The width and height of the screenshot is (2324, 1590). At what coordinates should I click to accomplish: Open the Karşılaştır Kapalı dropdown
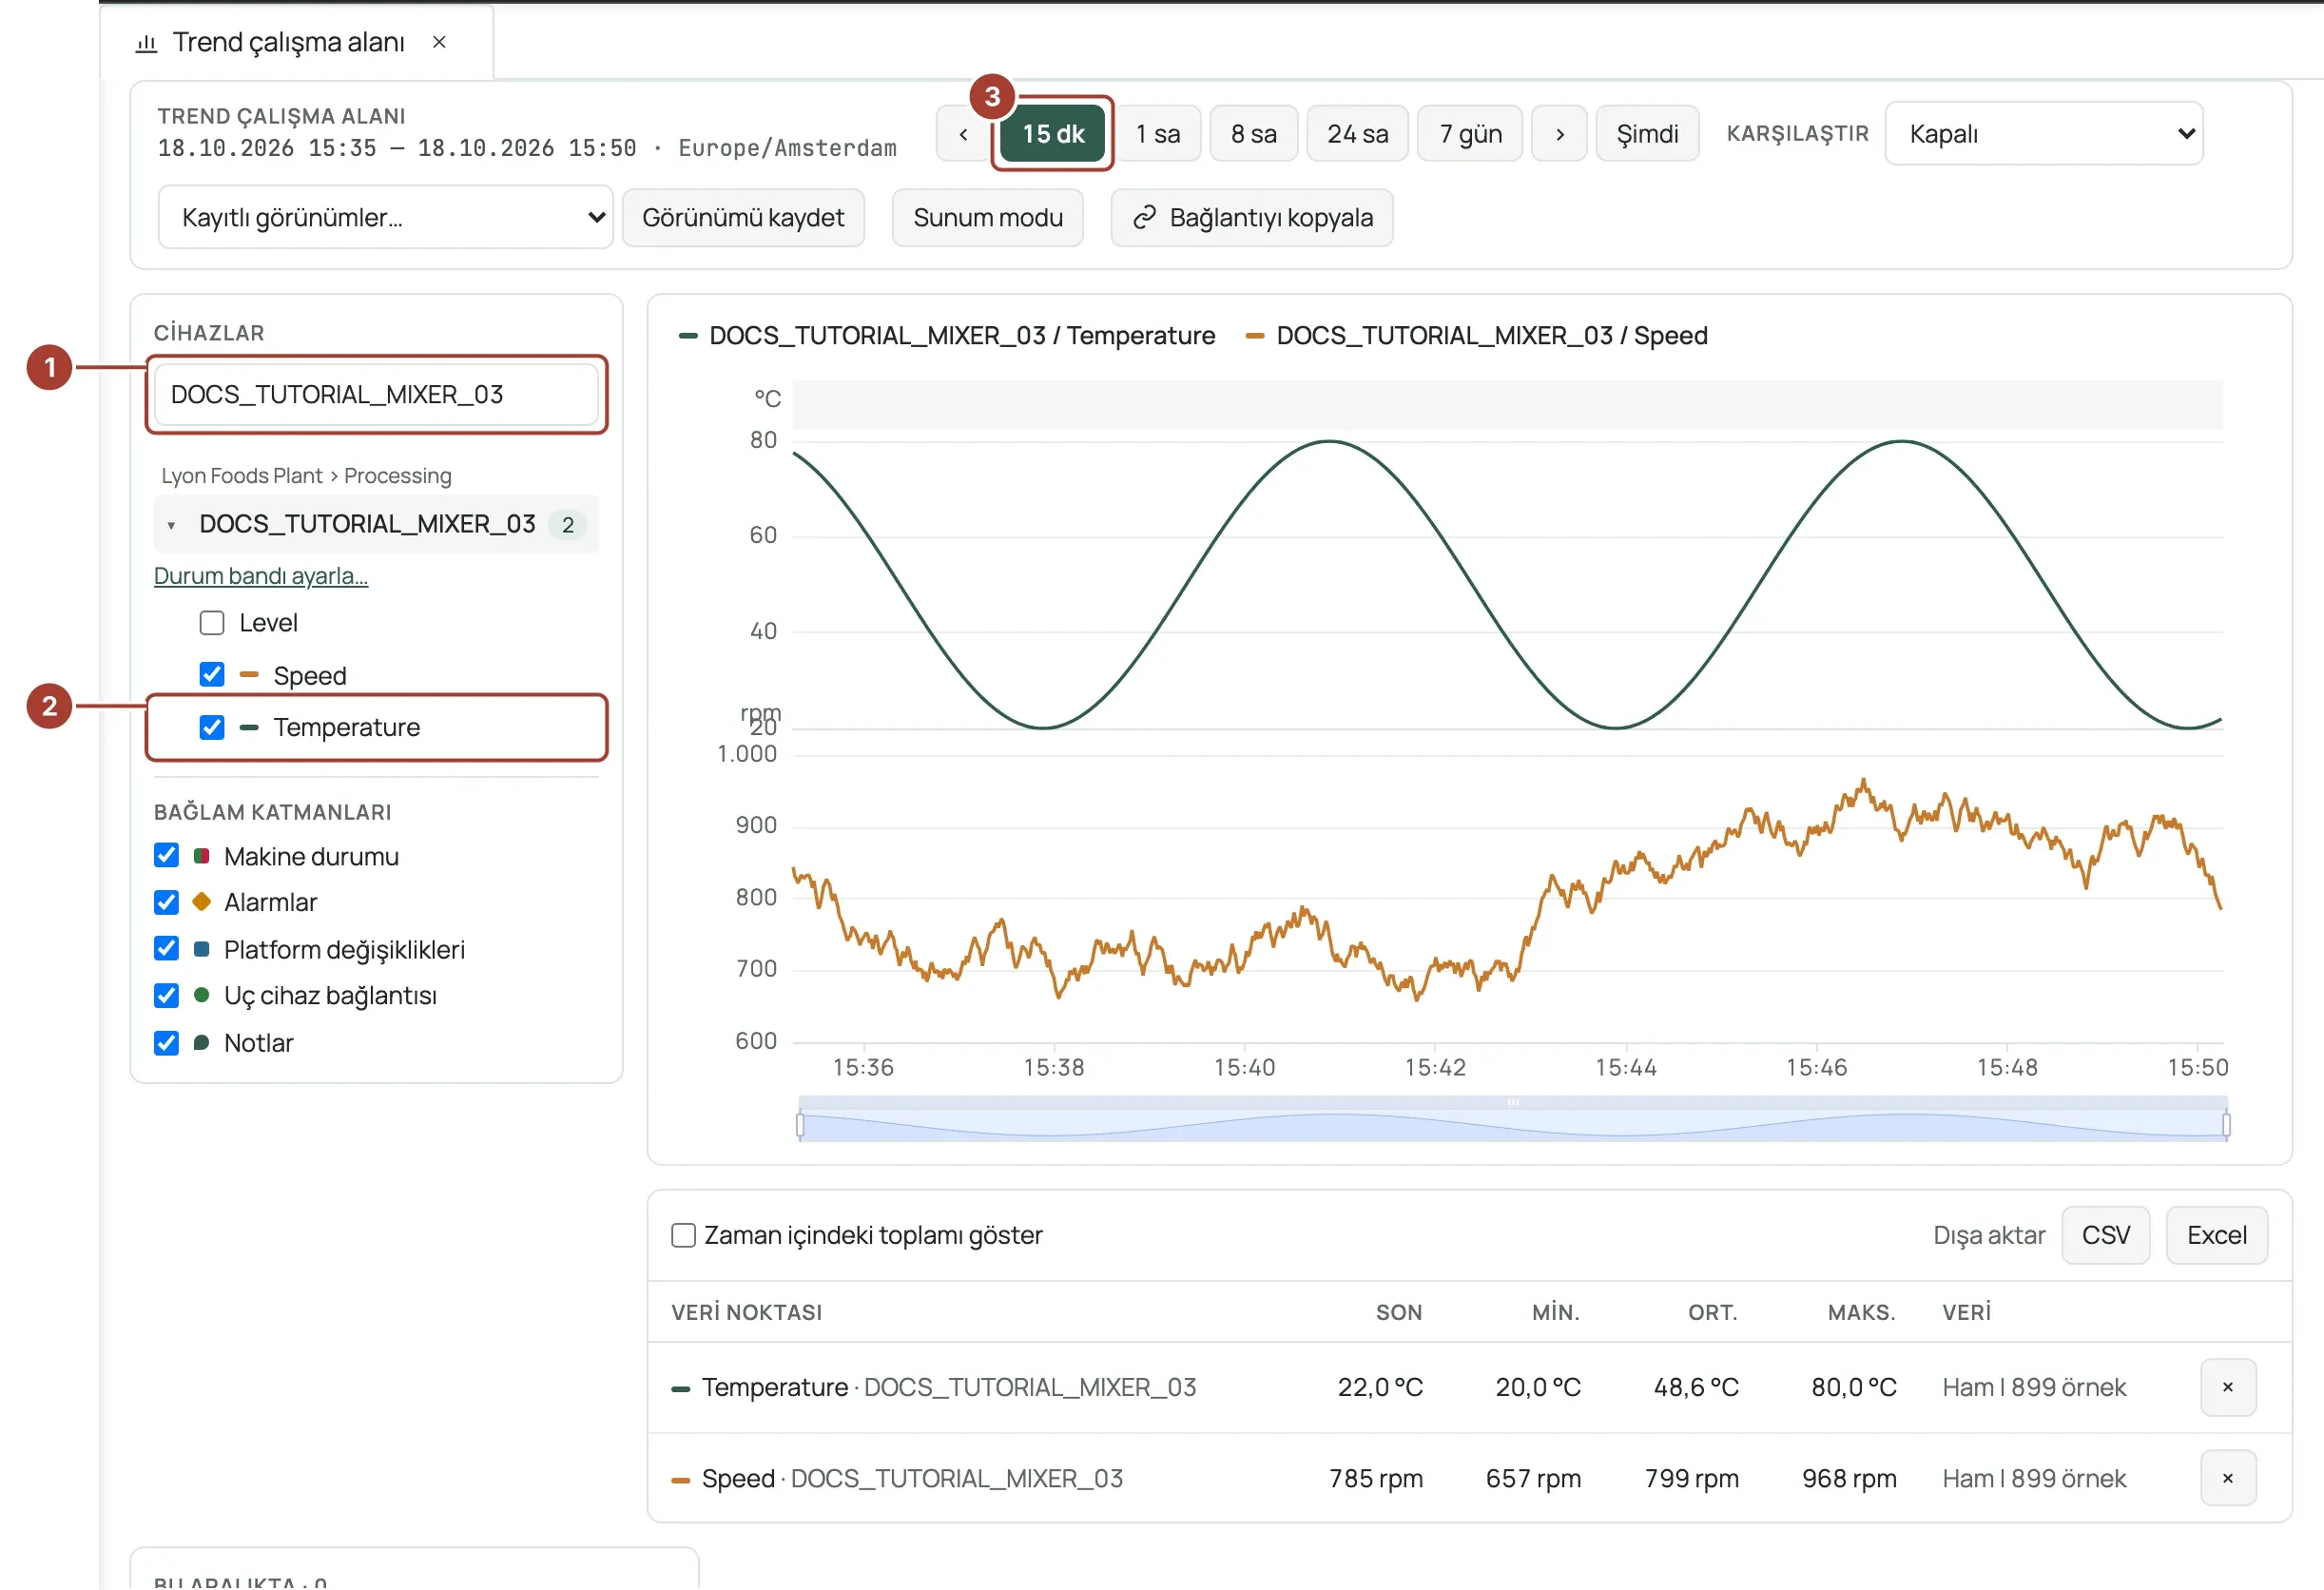[x=2044, y=134]
